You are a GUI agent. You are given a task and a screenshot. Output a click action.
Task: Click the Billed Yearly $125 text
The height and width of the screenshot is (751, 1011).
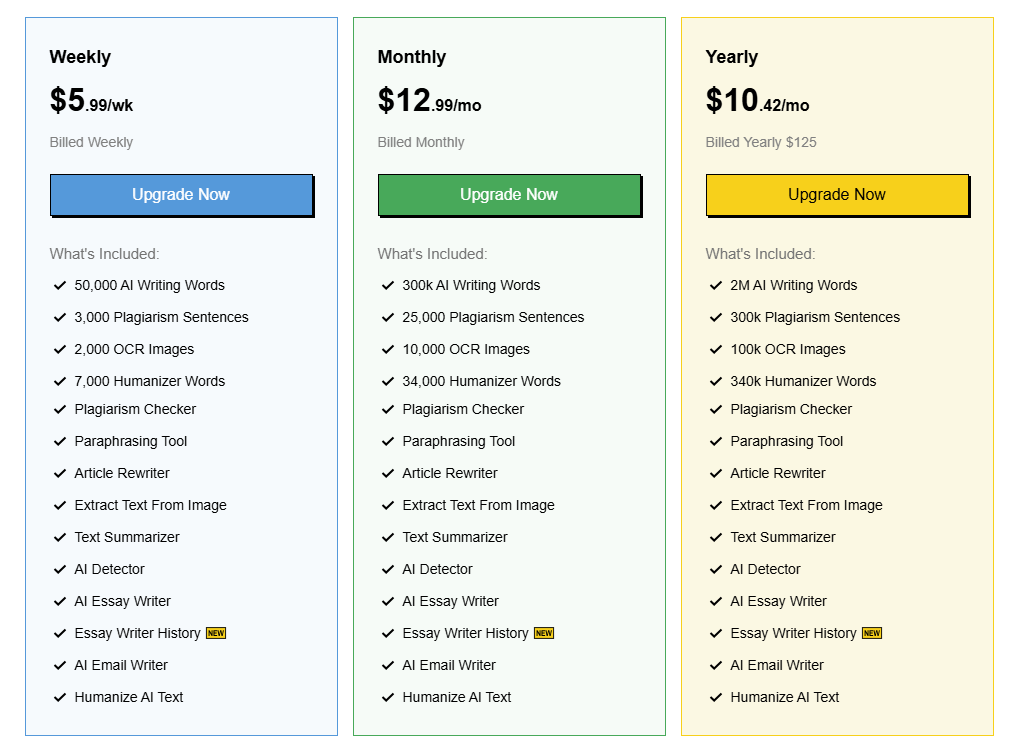(761, 142)
